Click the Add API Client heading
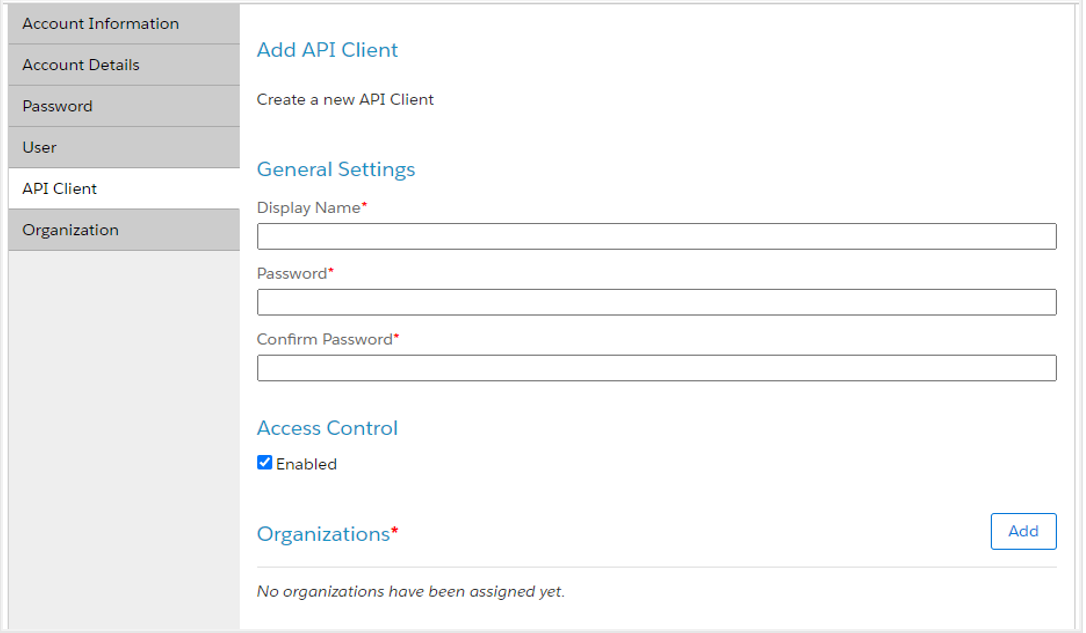The height and width of the screenshot is (633, 1086). 327,49
